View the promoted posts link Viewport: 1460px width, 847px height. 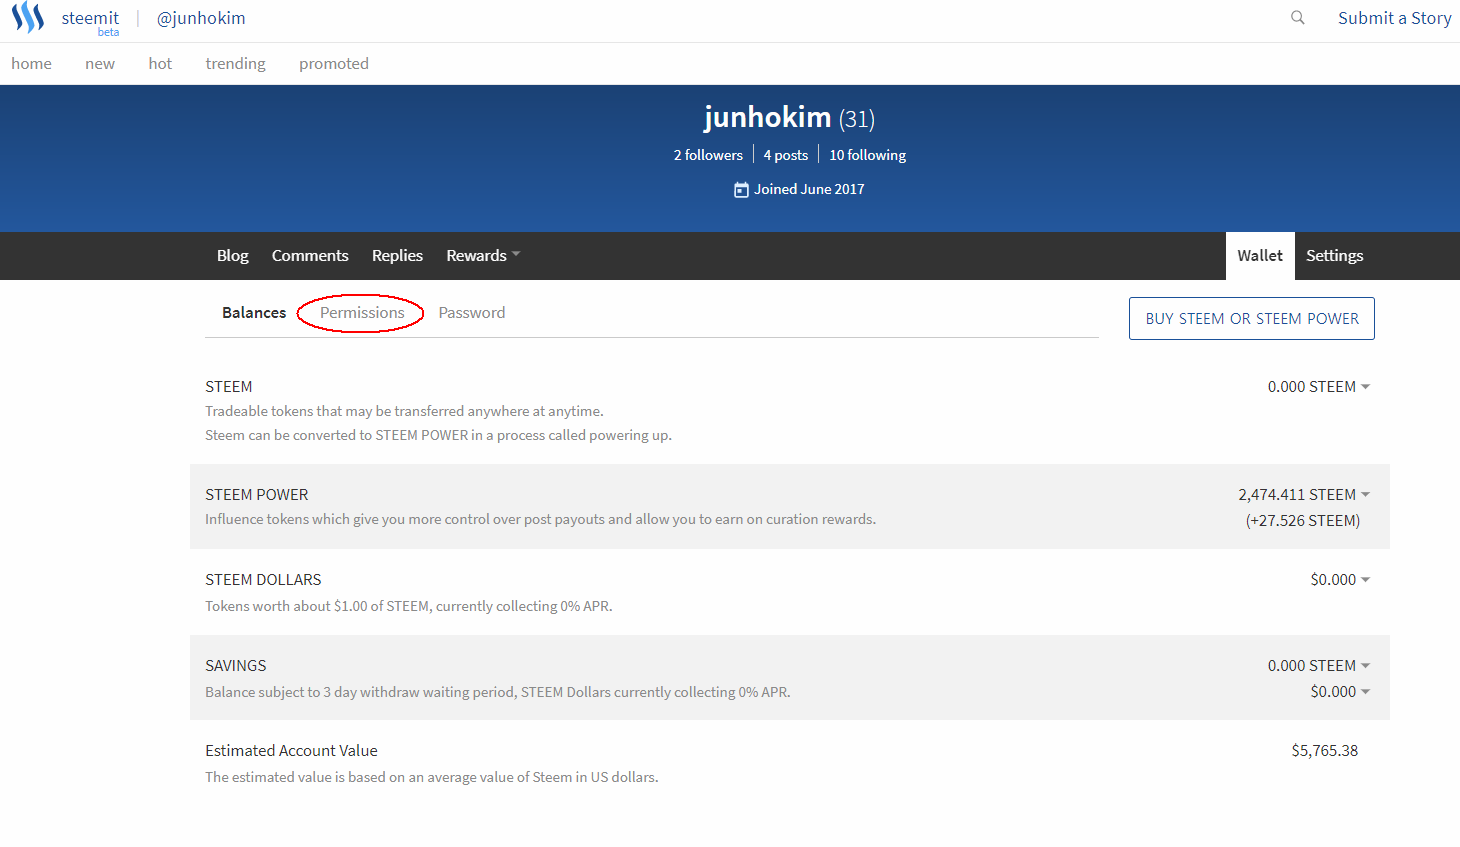coord(334,64)
